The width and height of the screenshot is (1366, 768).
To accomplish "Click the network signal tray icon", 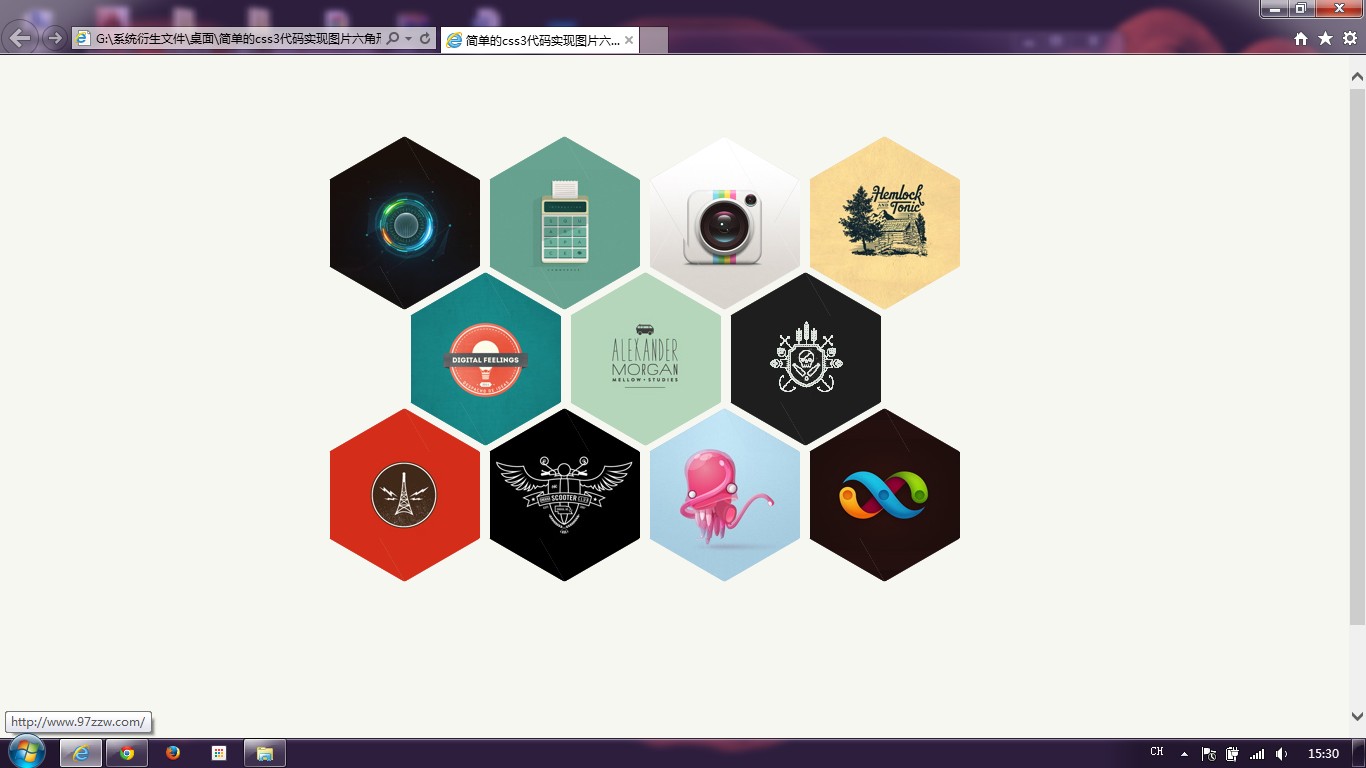I will click(1257, 754).
